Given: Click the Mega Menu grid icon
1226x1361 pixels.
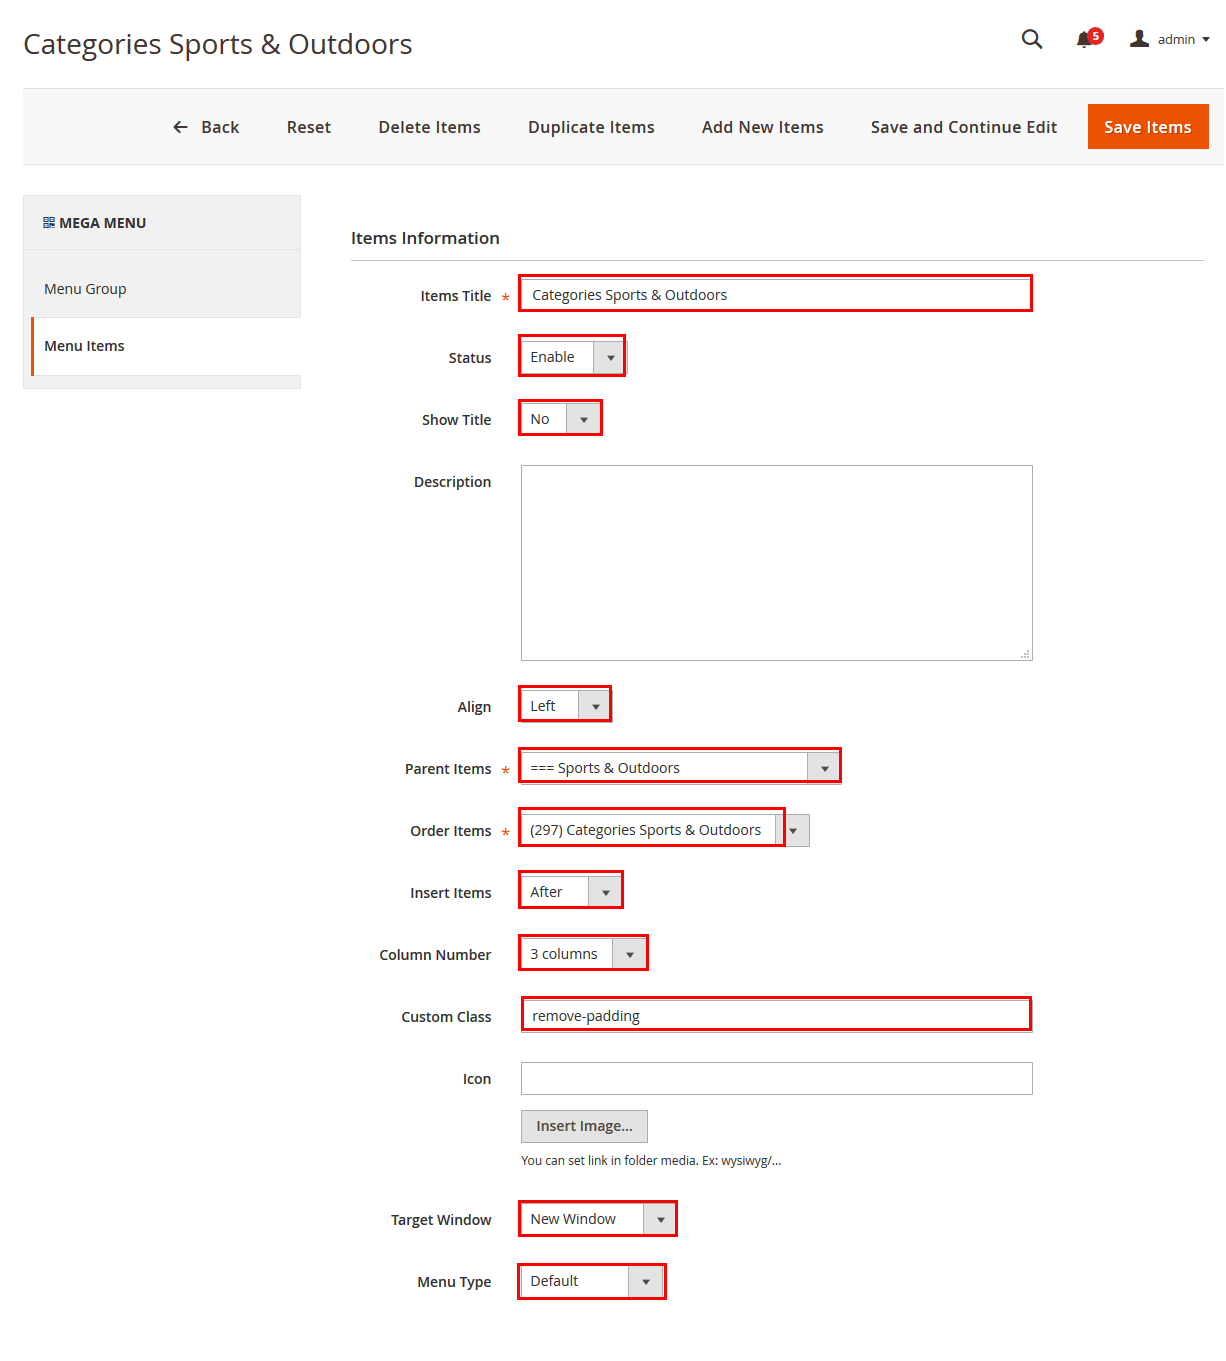Looking at the screenshot, I should click(x=49, y=223).
